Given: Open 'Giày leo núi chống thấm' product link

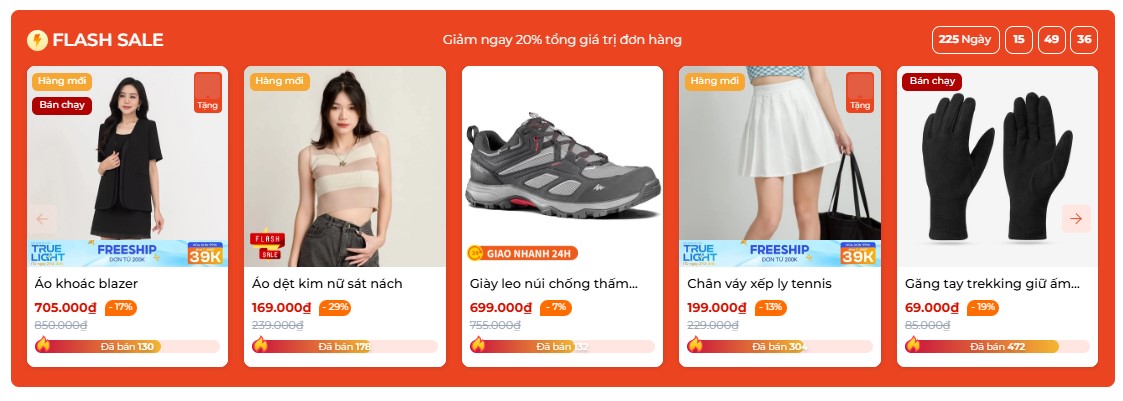Looking at the screenshot, I should 554,284.
